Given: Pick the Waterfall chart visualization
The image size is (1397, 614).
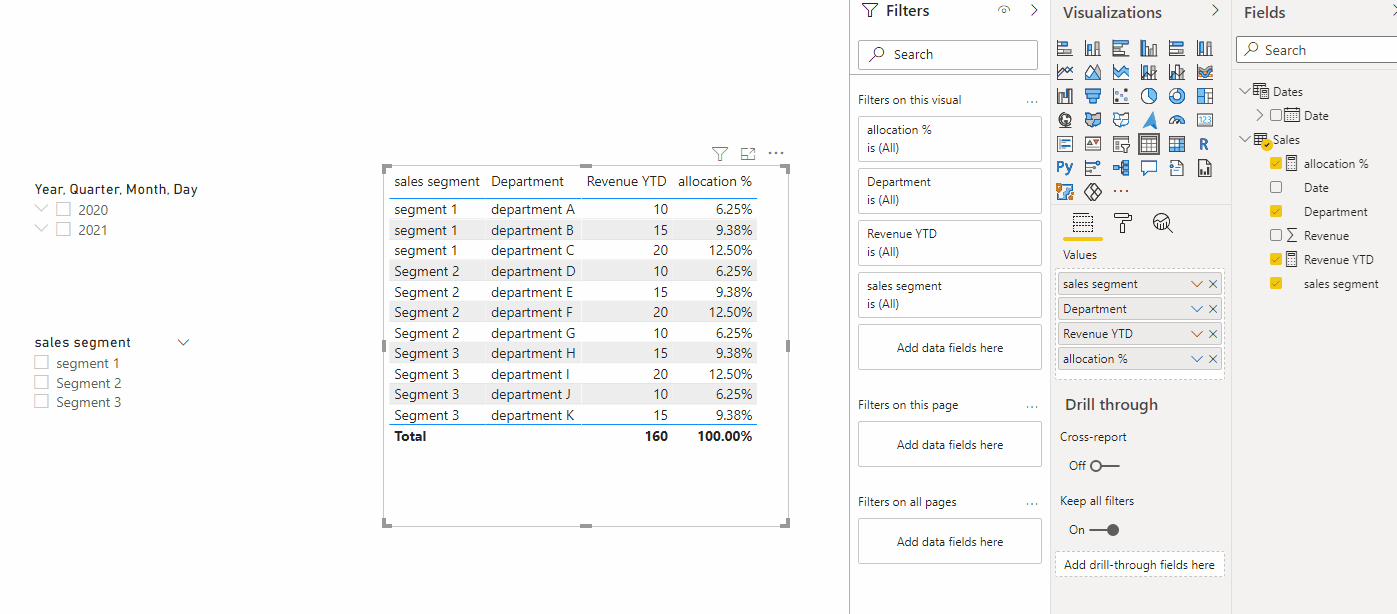Looking at the screenshot, I should 1065,96.
